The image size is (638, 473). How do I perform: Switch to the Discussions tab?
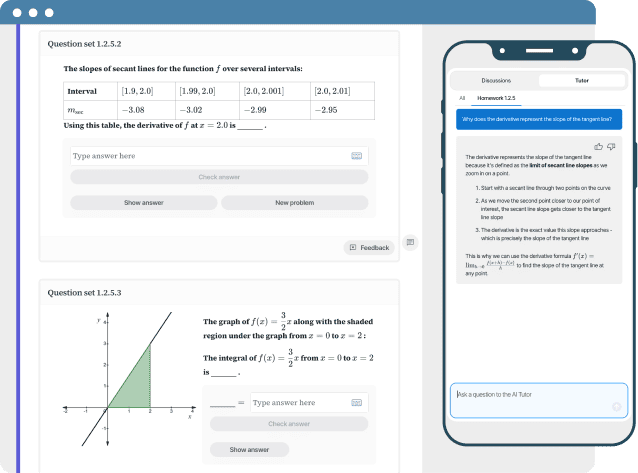(x=496, y=80)
